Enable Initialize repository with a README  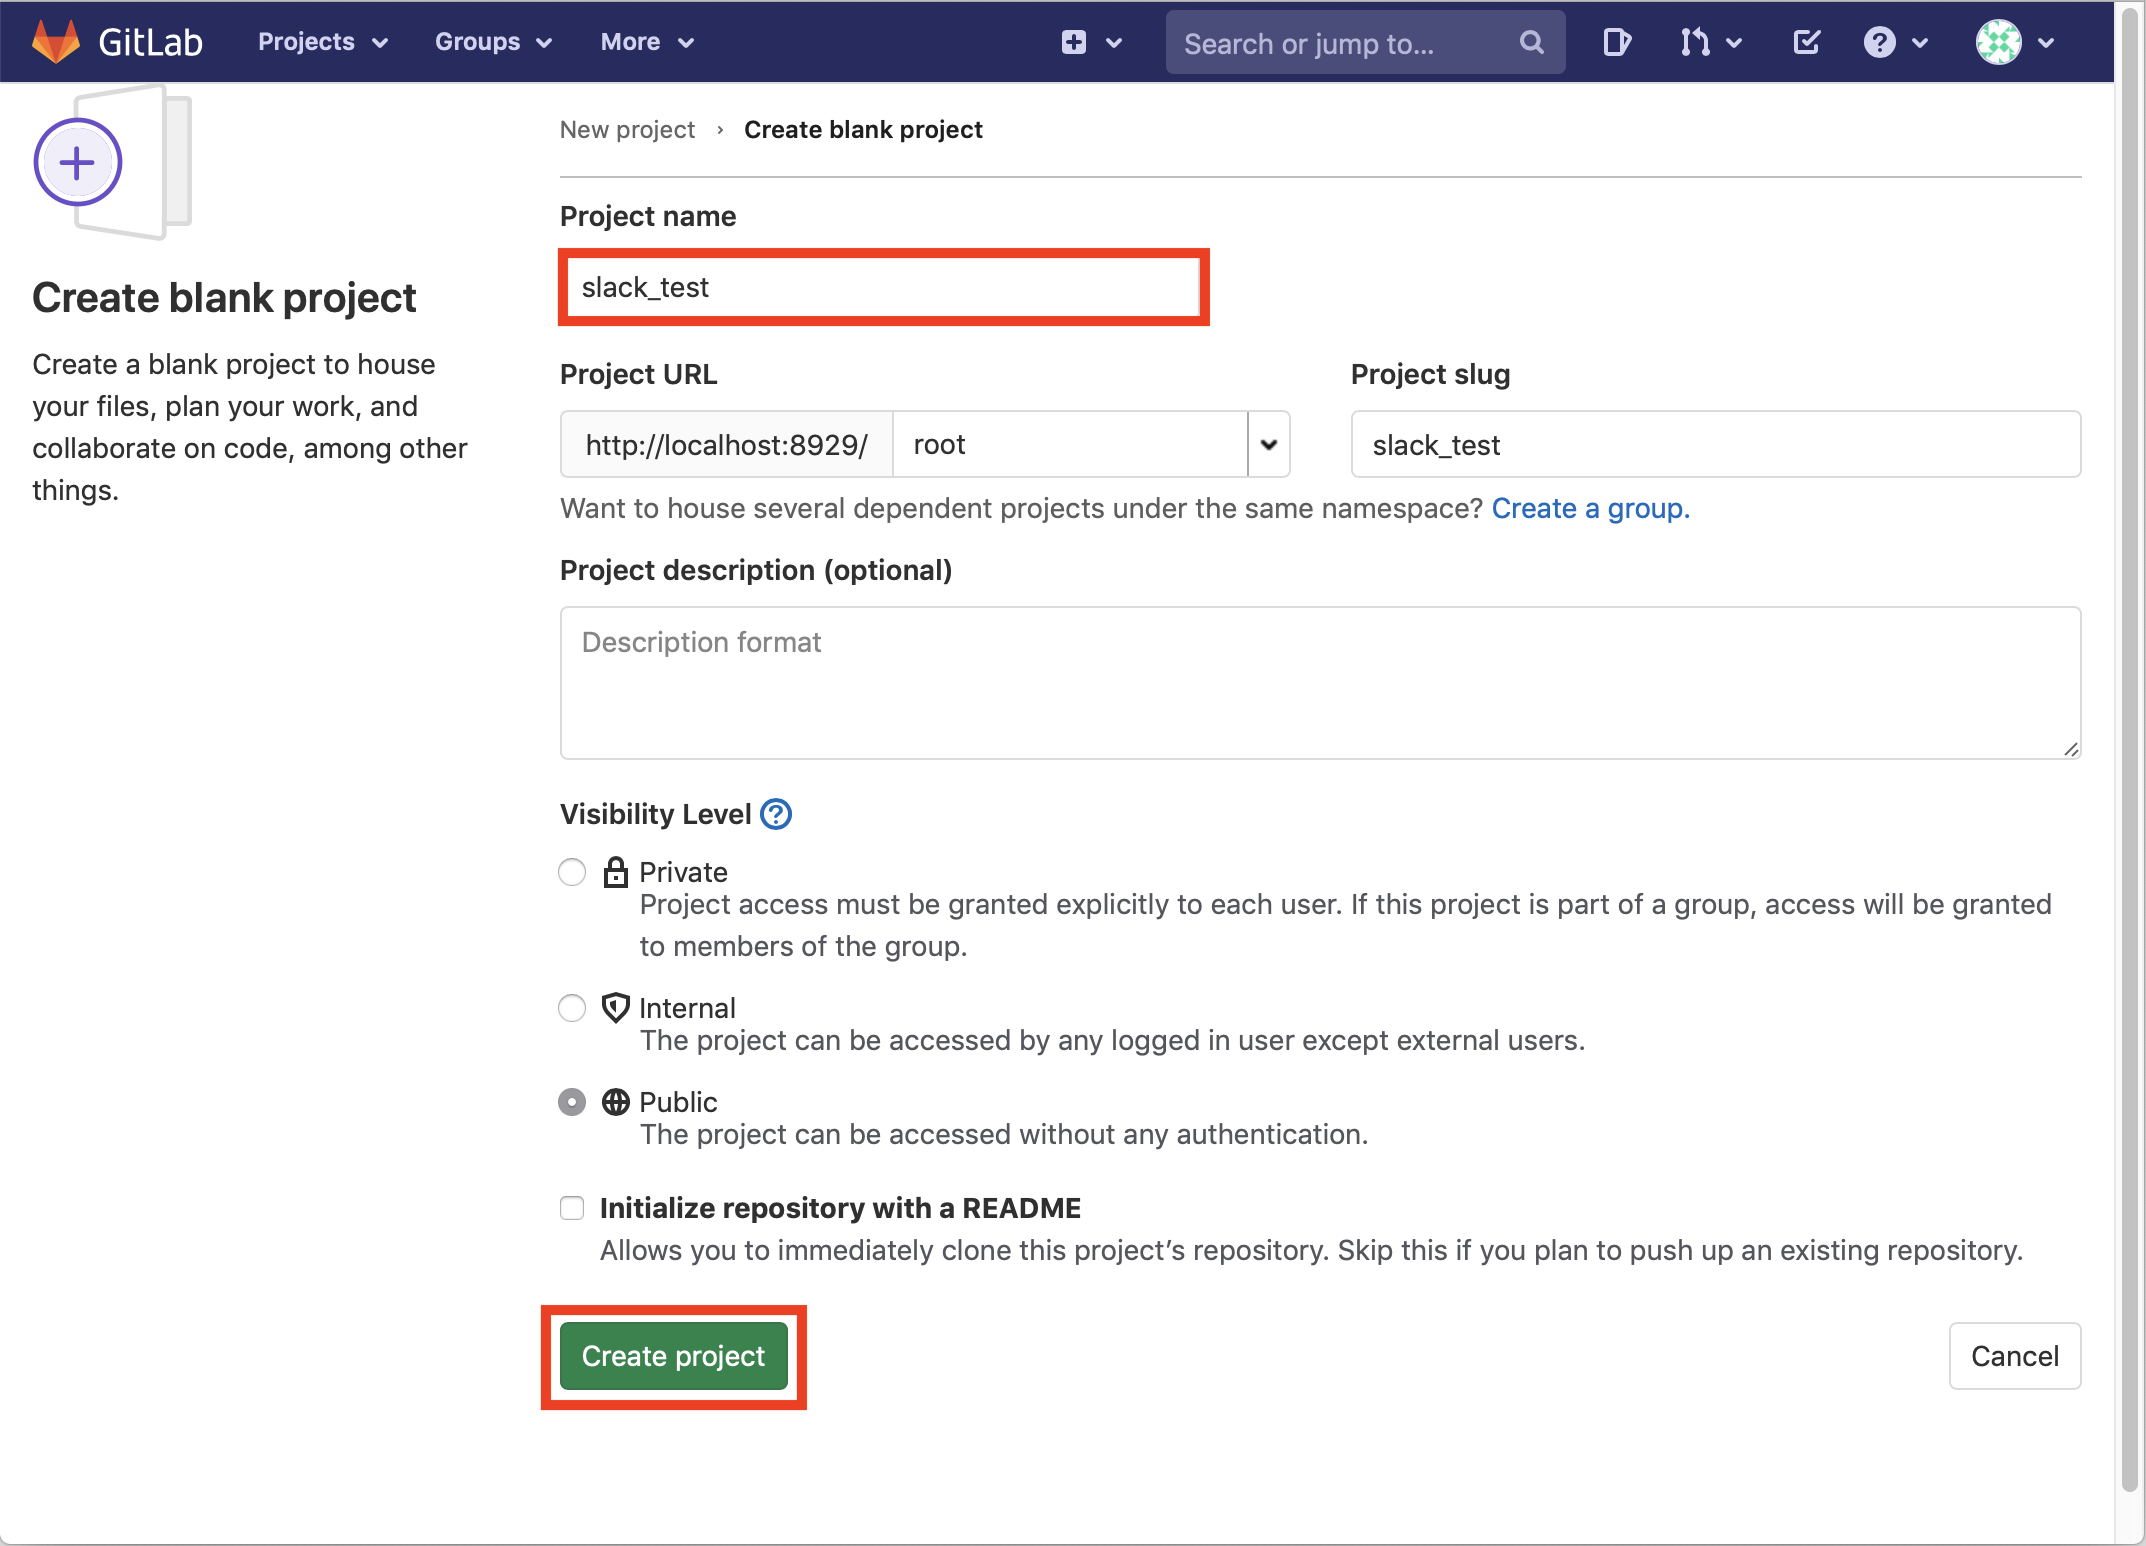(572, 1208)
